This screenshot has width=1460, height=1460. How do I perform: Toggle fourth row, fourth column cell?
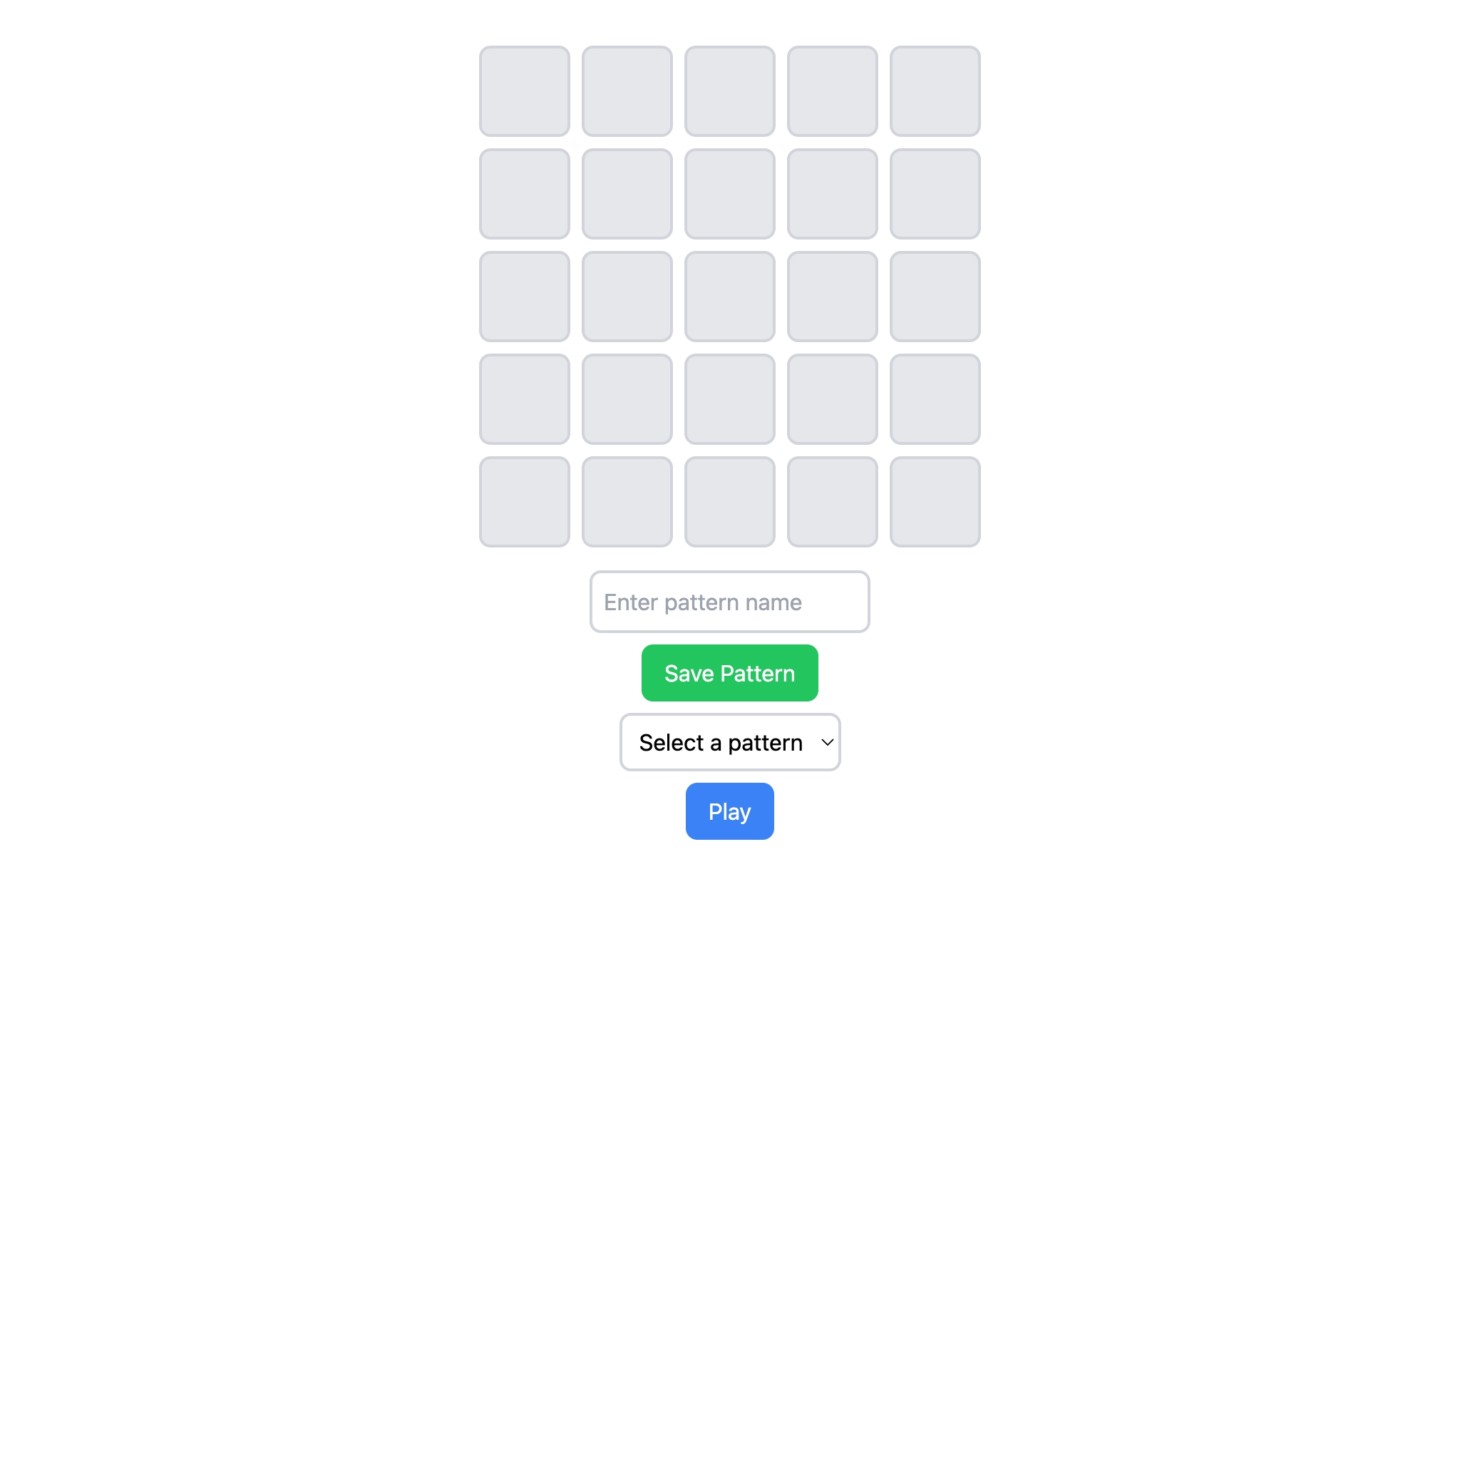click(x=832, y=399)
